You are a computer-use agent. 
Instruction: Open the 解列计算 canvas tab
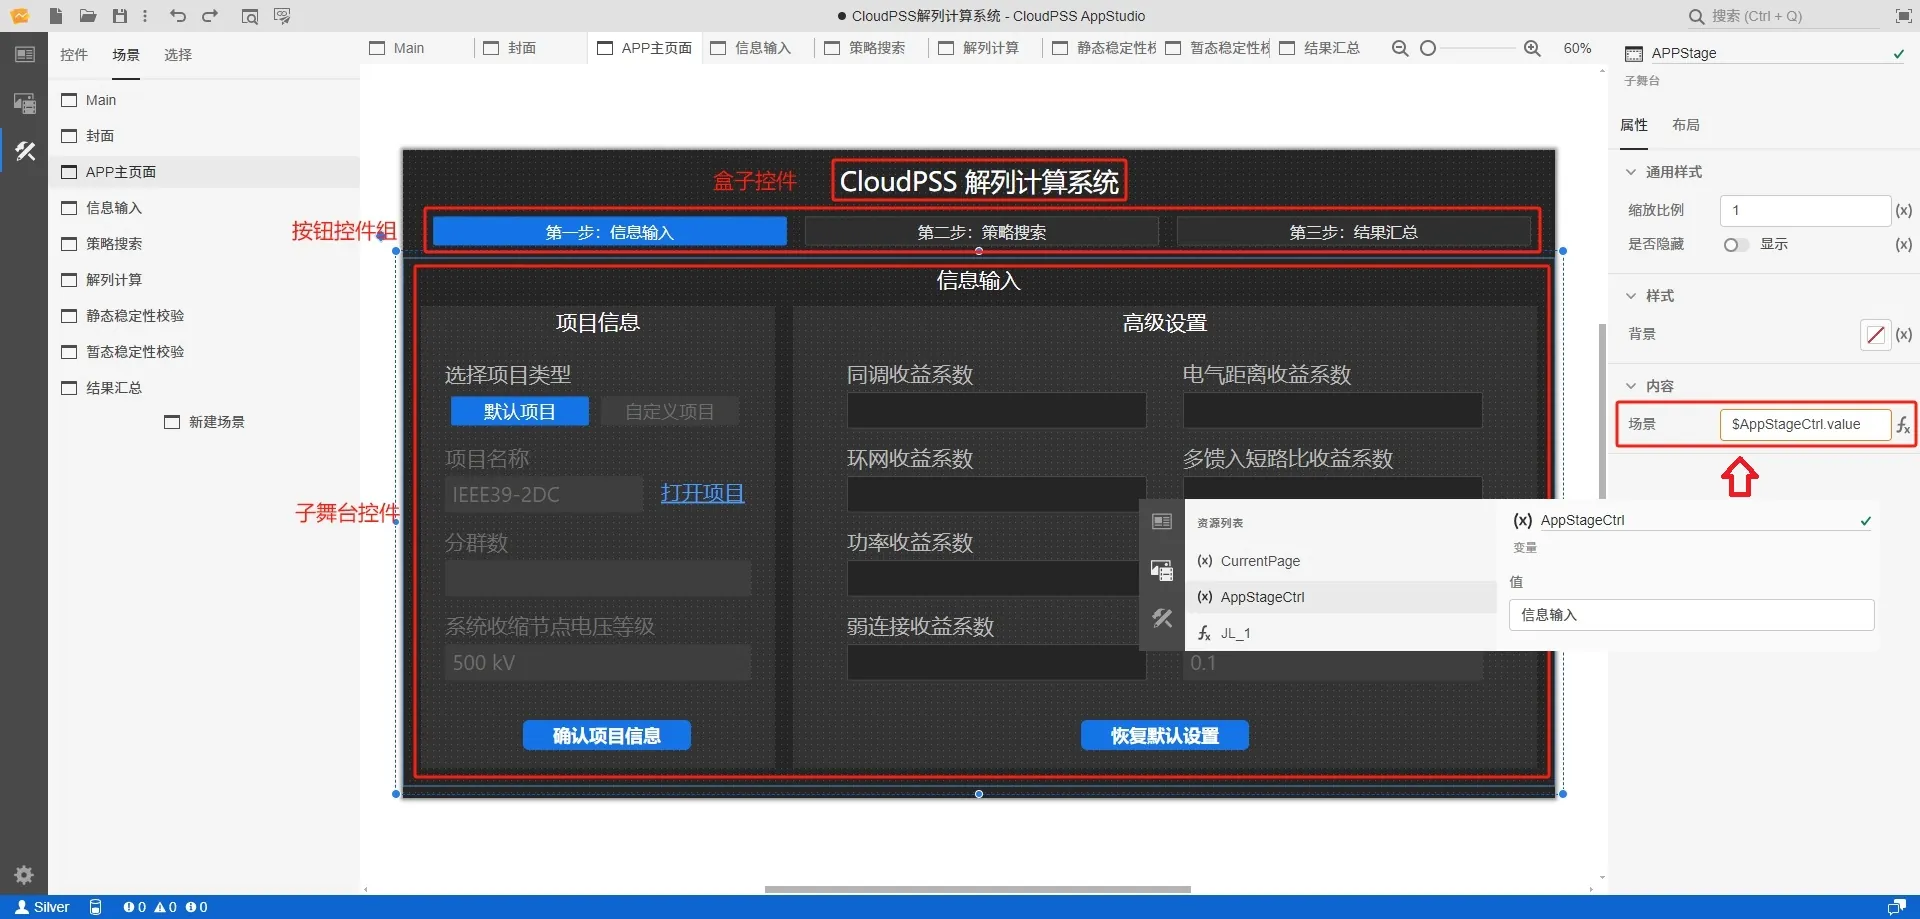coord(979,48)
